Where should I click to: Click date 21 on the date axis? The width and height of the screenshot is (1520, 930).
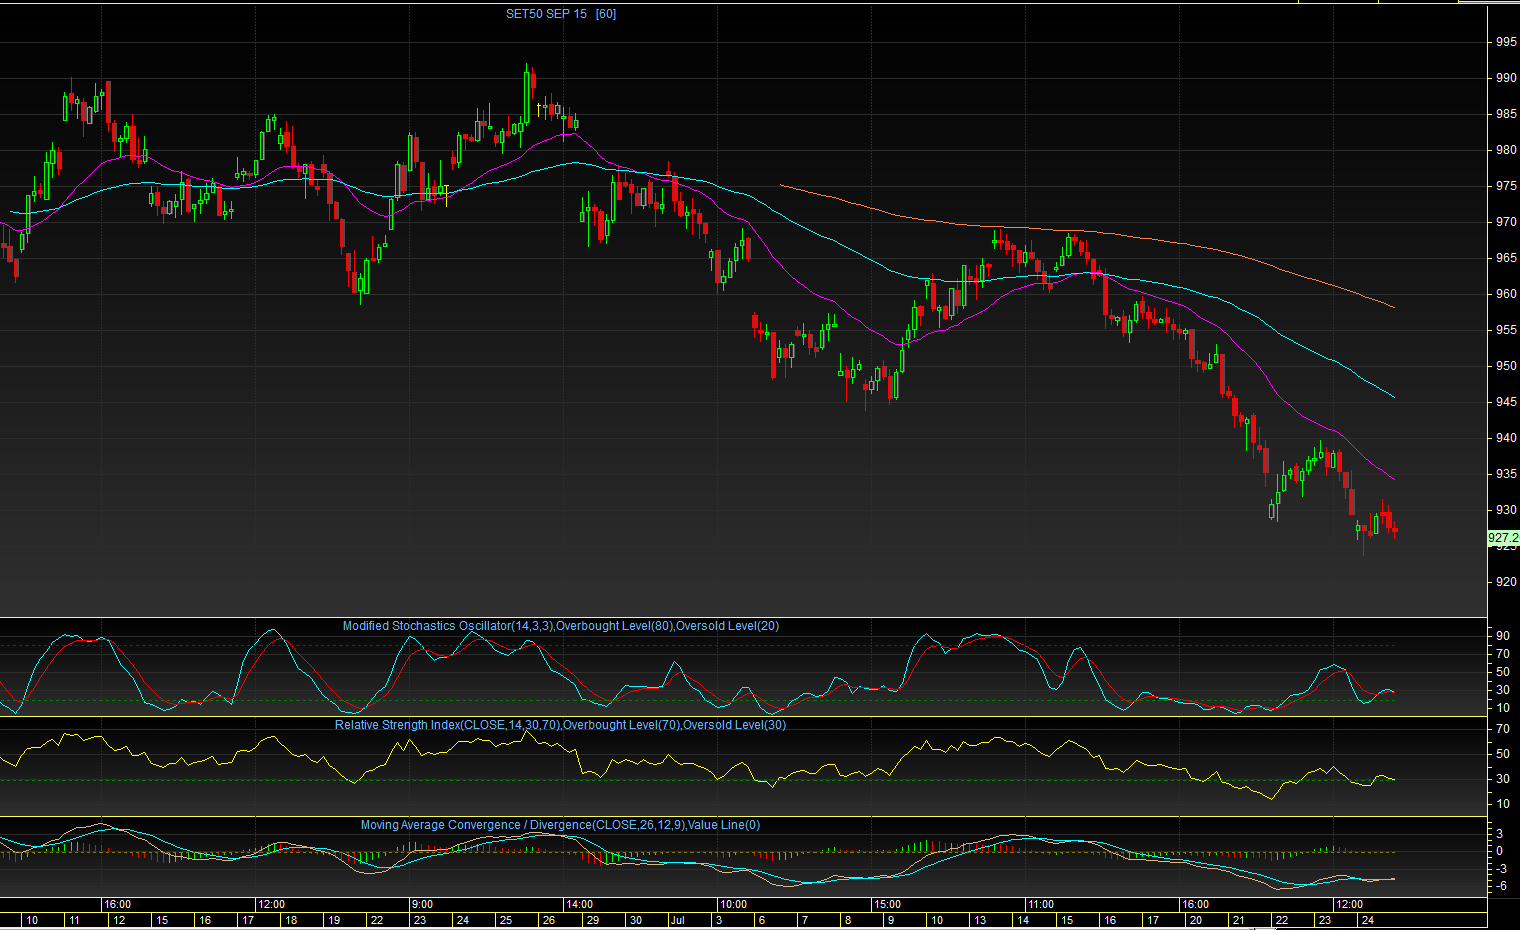click(x=1238, y=920)
